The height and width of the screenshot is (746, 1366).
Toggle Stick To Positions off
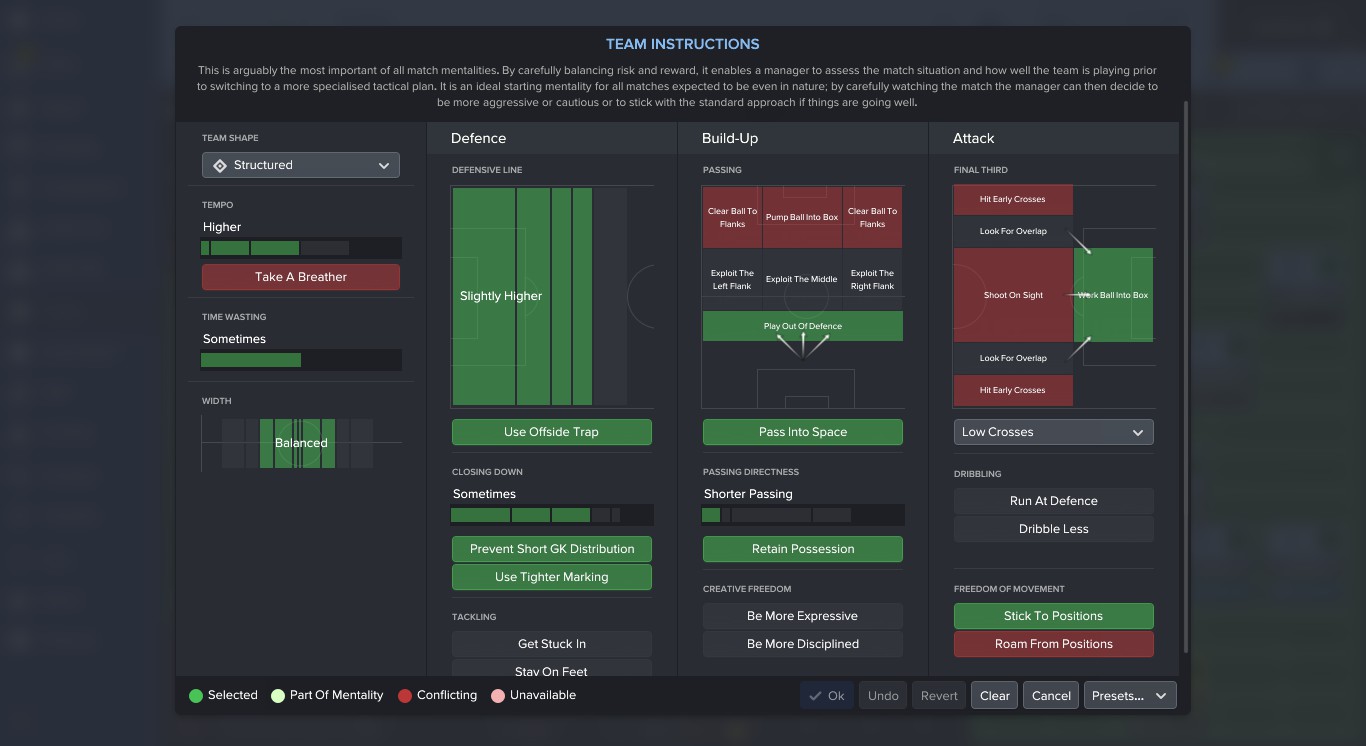click(x=1053, y=616)
